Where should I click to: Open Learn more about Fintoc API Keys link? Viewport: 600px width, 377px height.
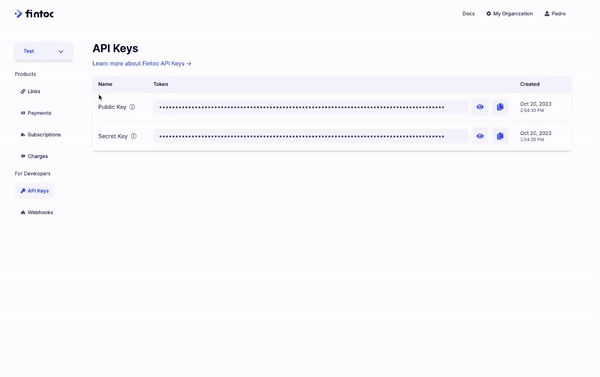pos(142,64)
